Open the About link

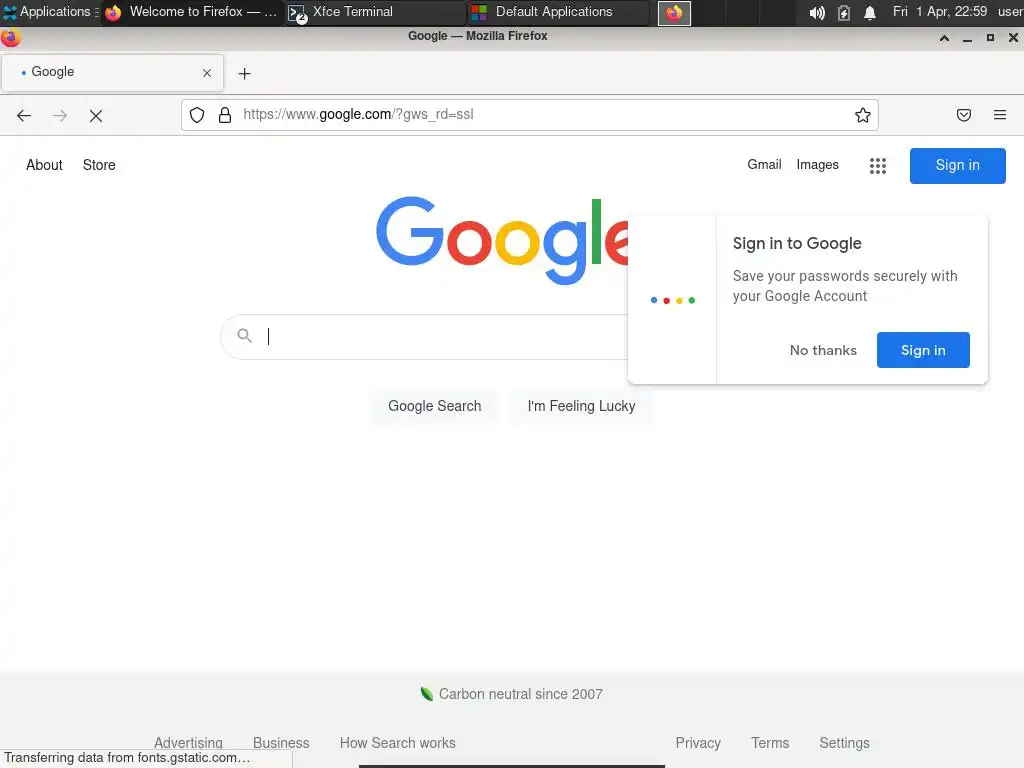click(44, 165)
